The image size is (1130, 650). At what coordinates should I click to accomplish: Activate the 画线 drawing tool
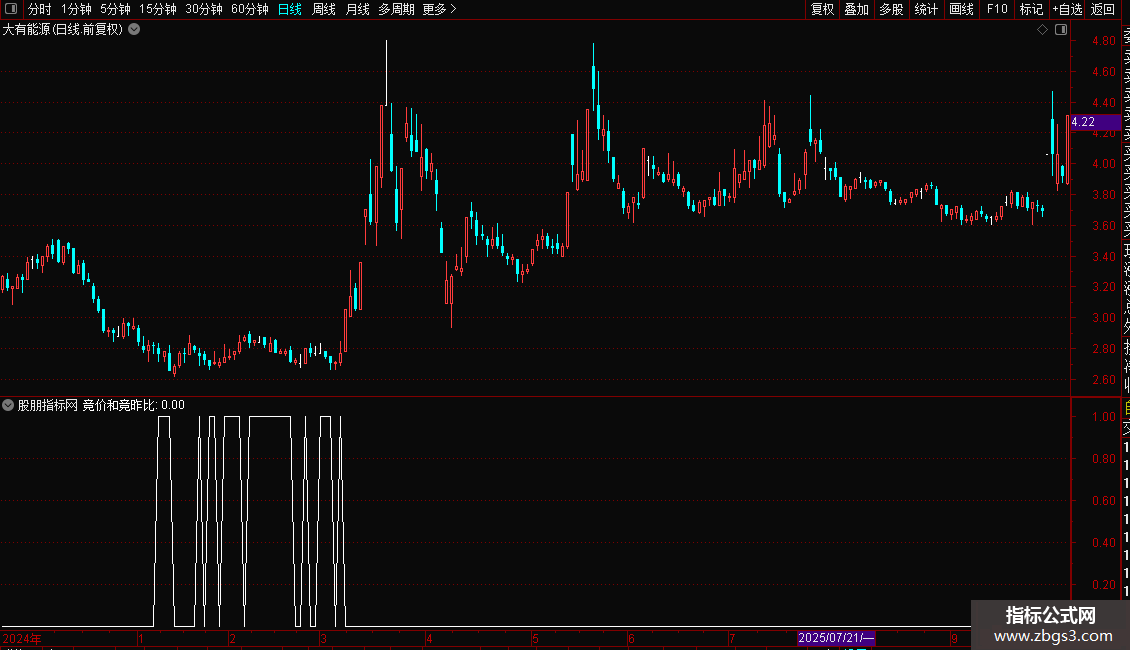(x=961, y=9)
